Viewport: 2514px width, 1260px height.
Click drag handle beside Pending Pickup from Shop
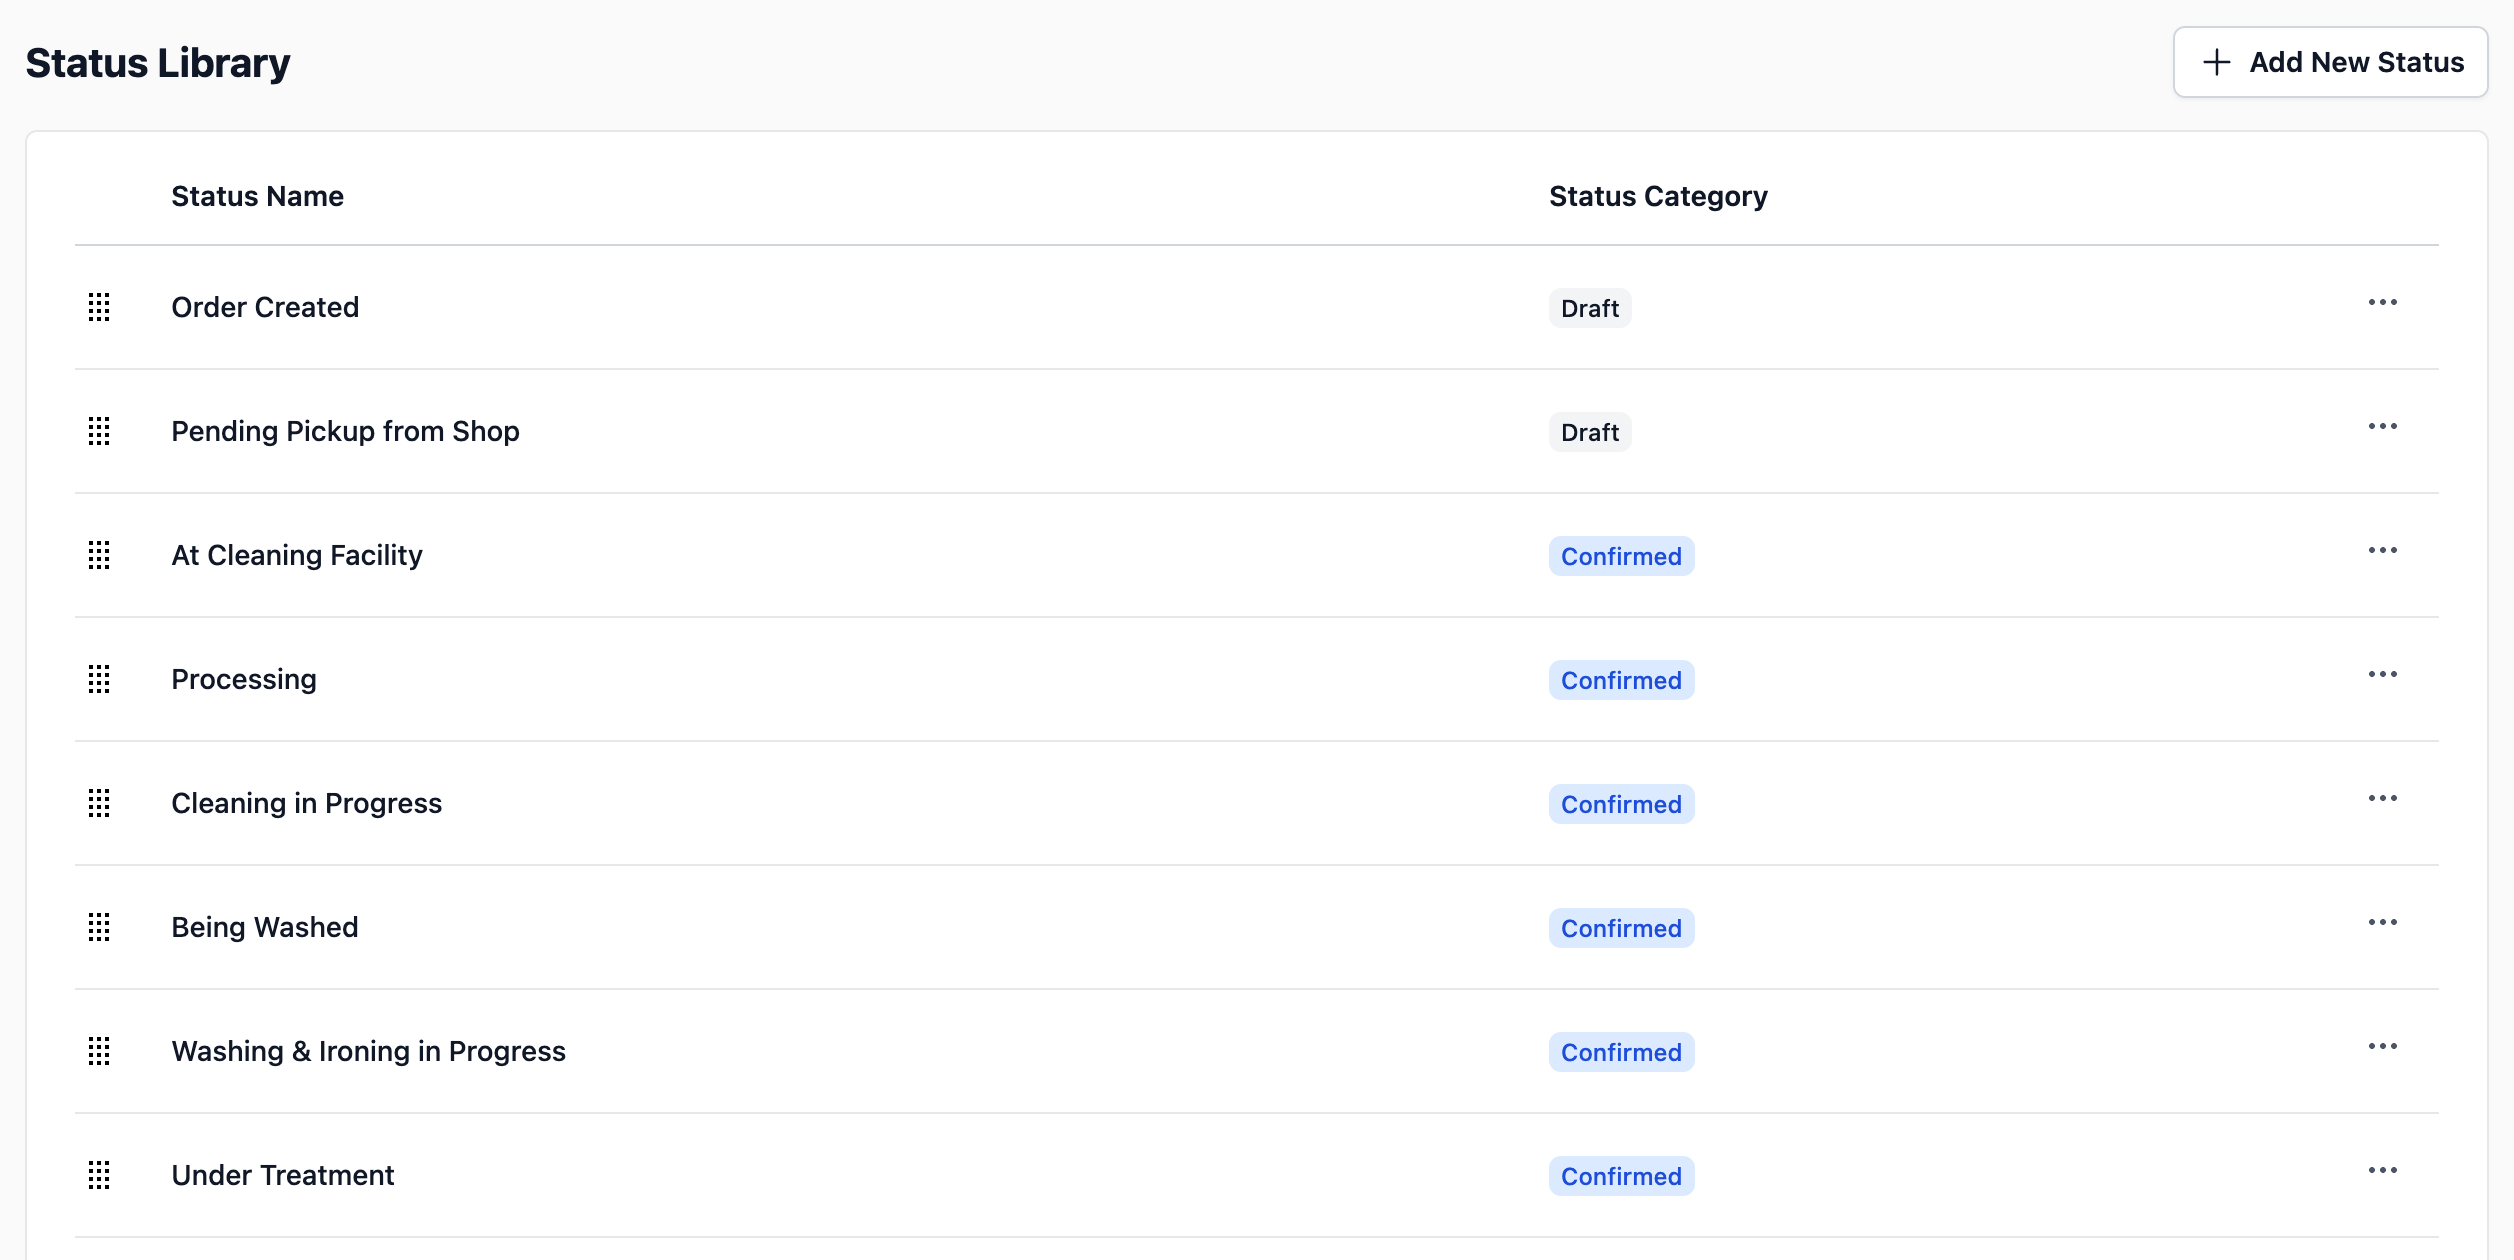[x=99, y=431]
